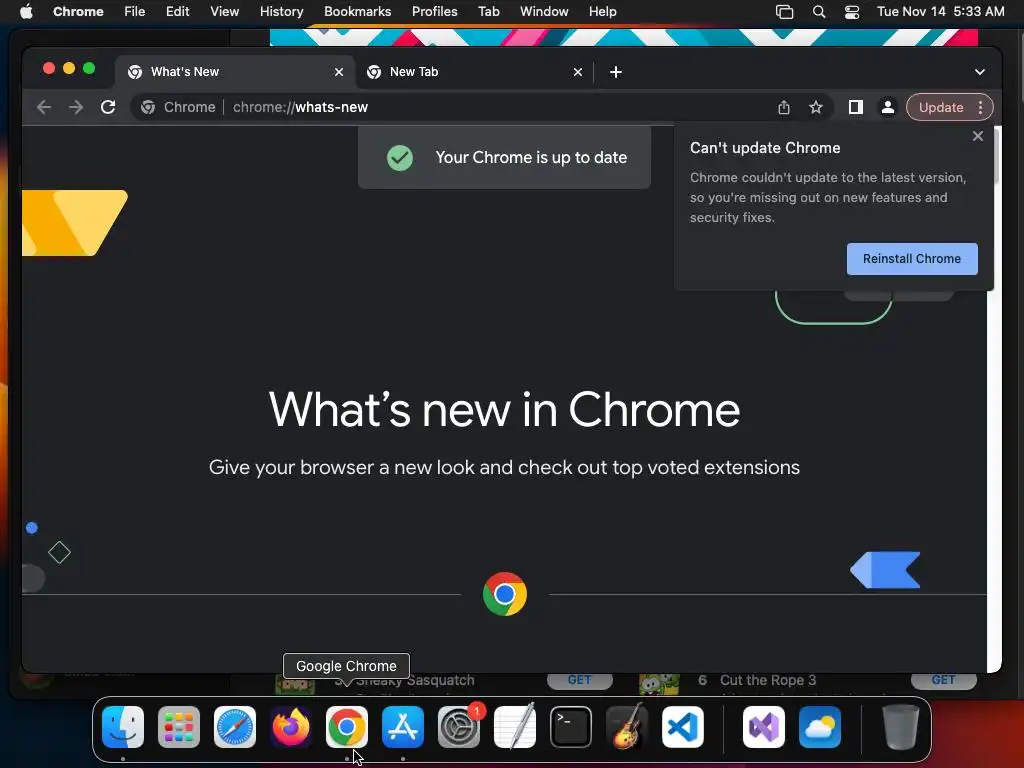This screenshot has width=1024, height=768.
Task: Switch to the What's New tab
Action: 235,72
